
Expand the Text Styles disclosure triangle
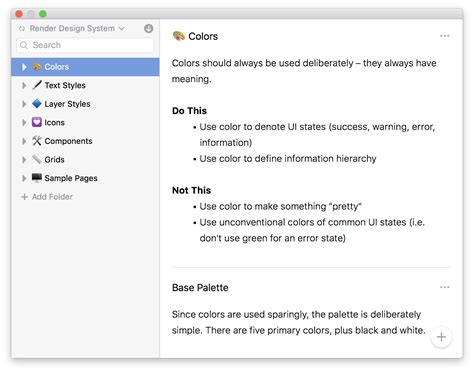click(x=24, y=85)
